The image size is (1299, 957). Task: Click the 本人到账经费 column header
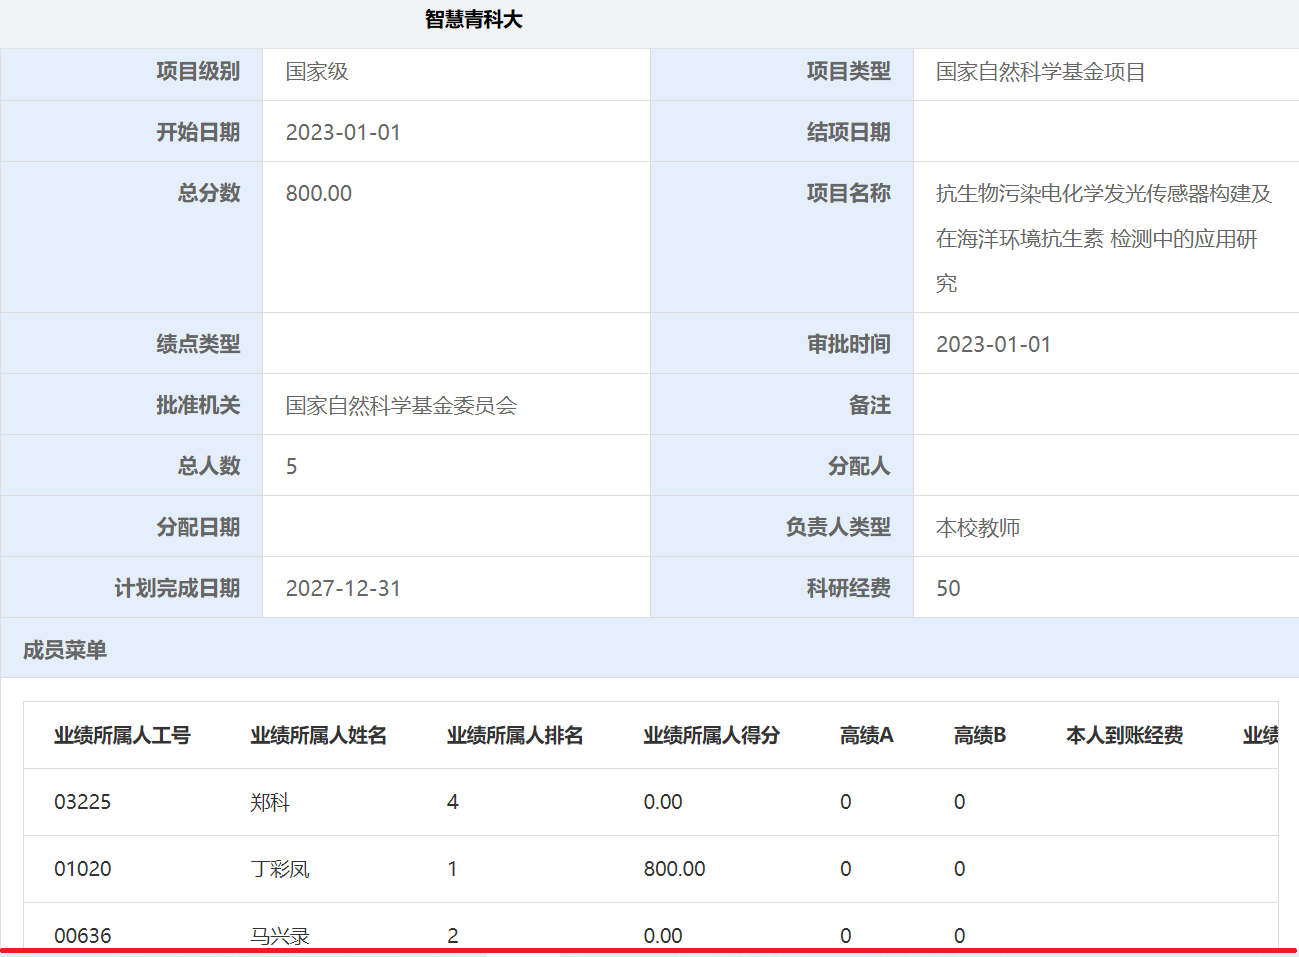coord(1125,736)
